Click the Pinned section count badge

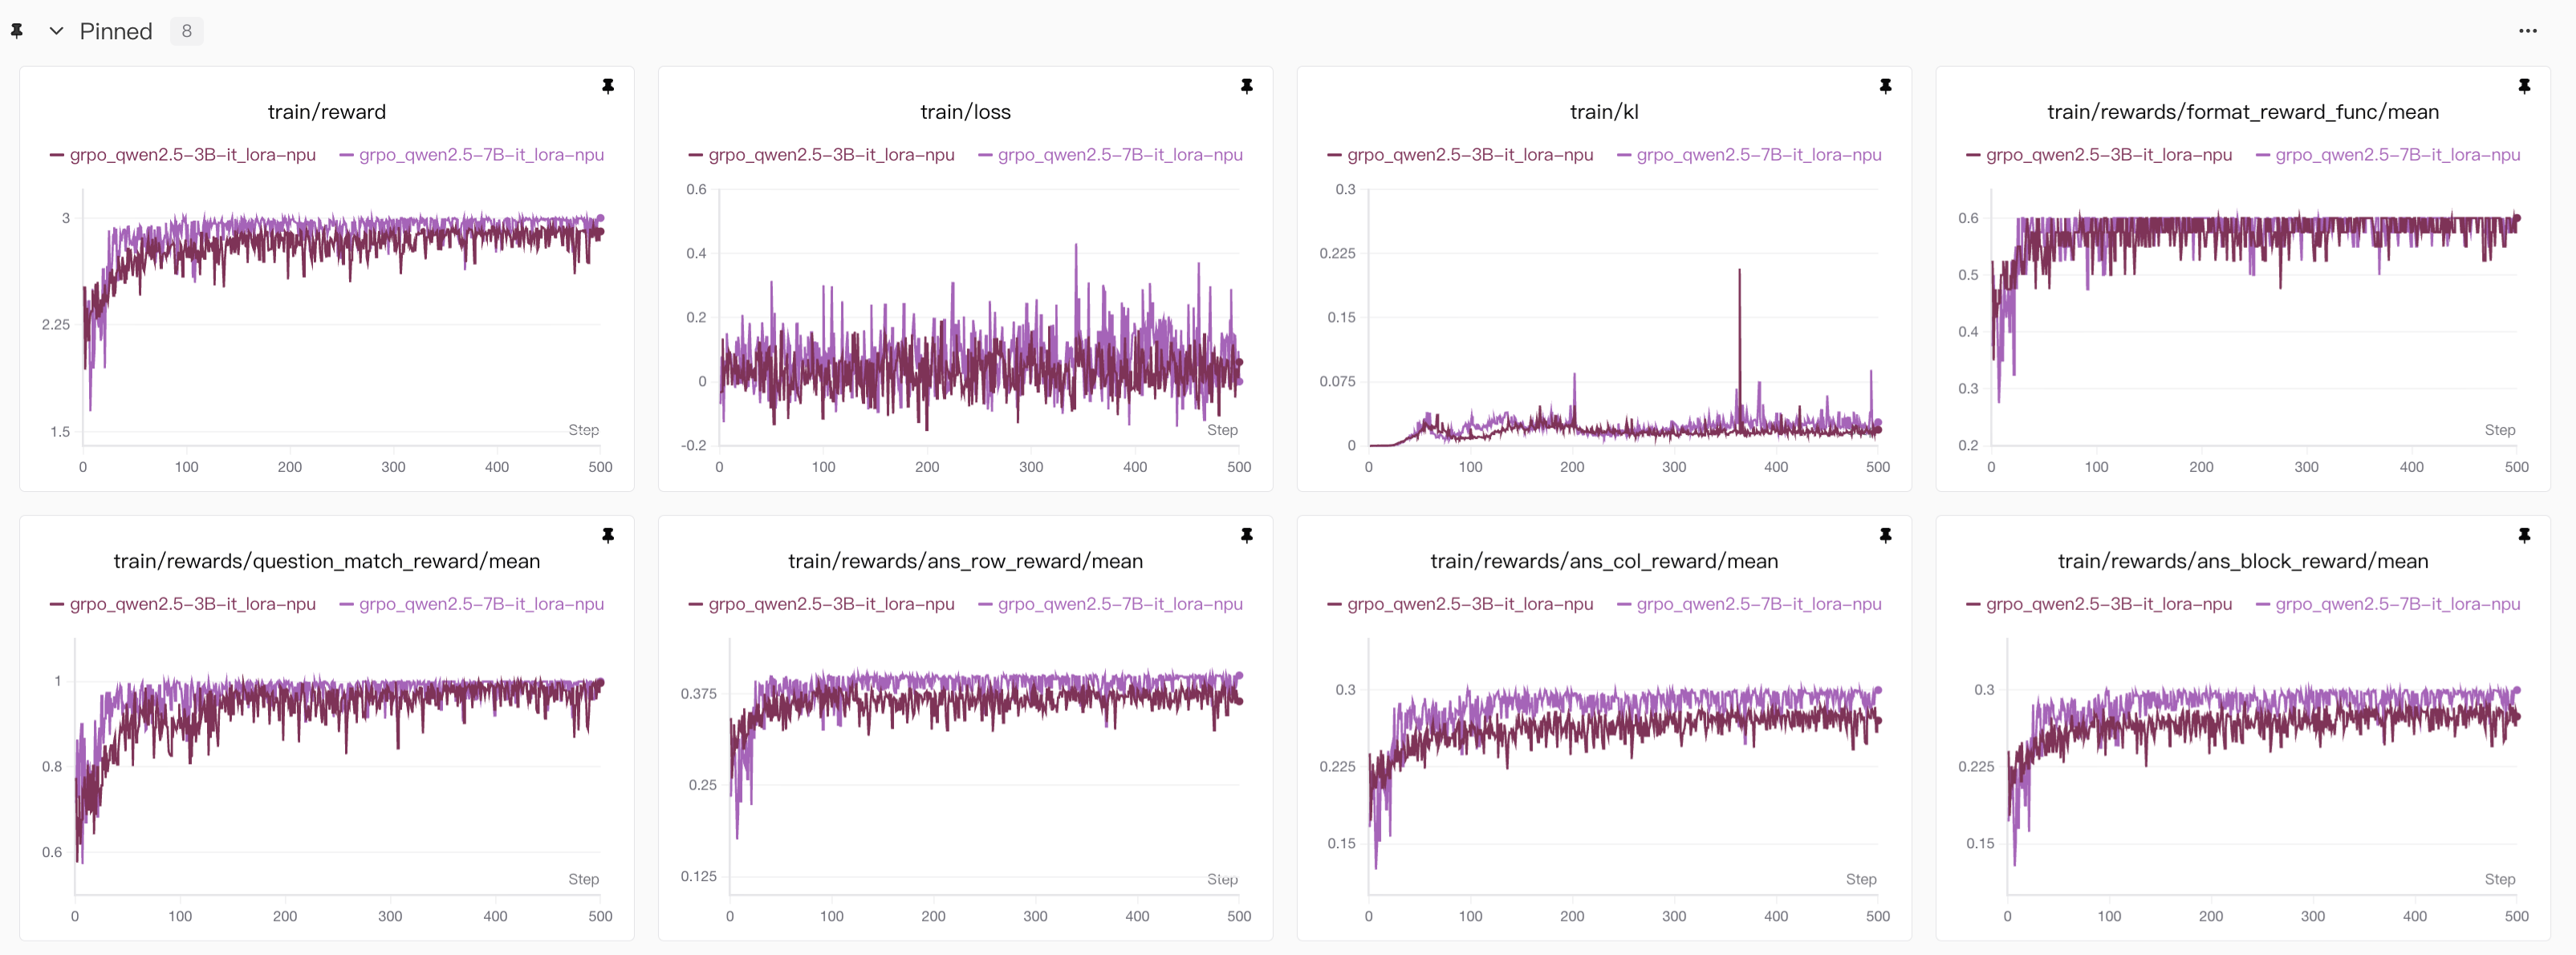pos(186,31)
